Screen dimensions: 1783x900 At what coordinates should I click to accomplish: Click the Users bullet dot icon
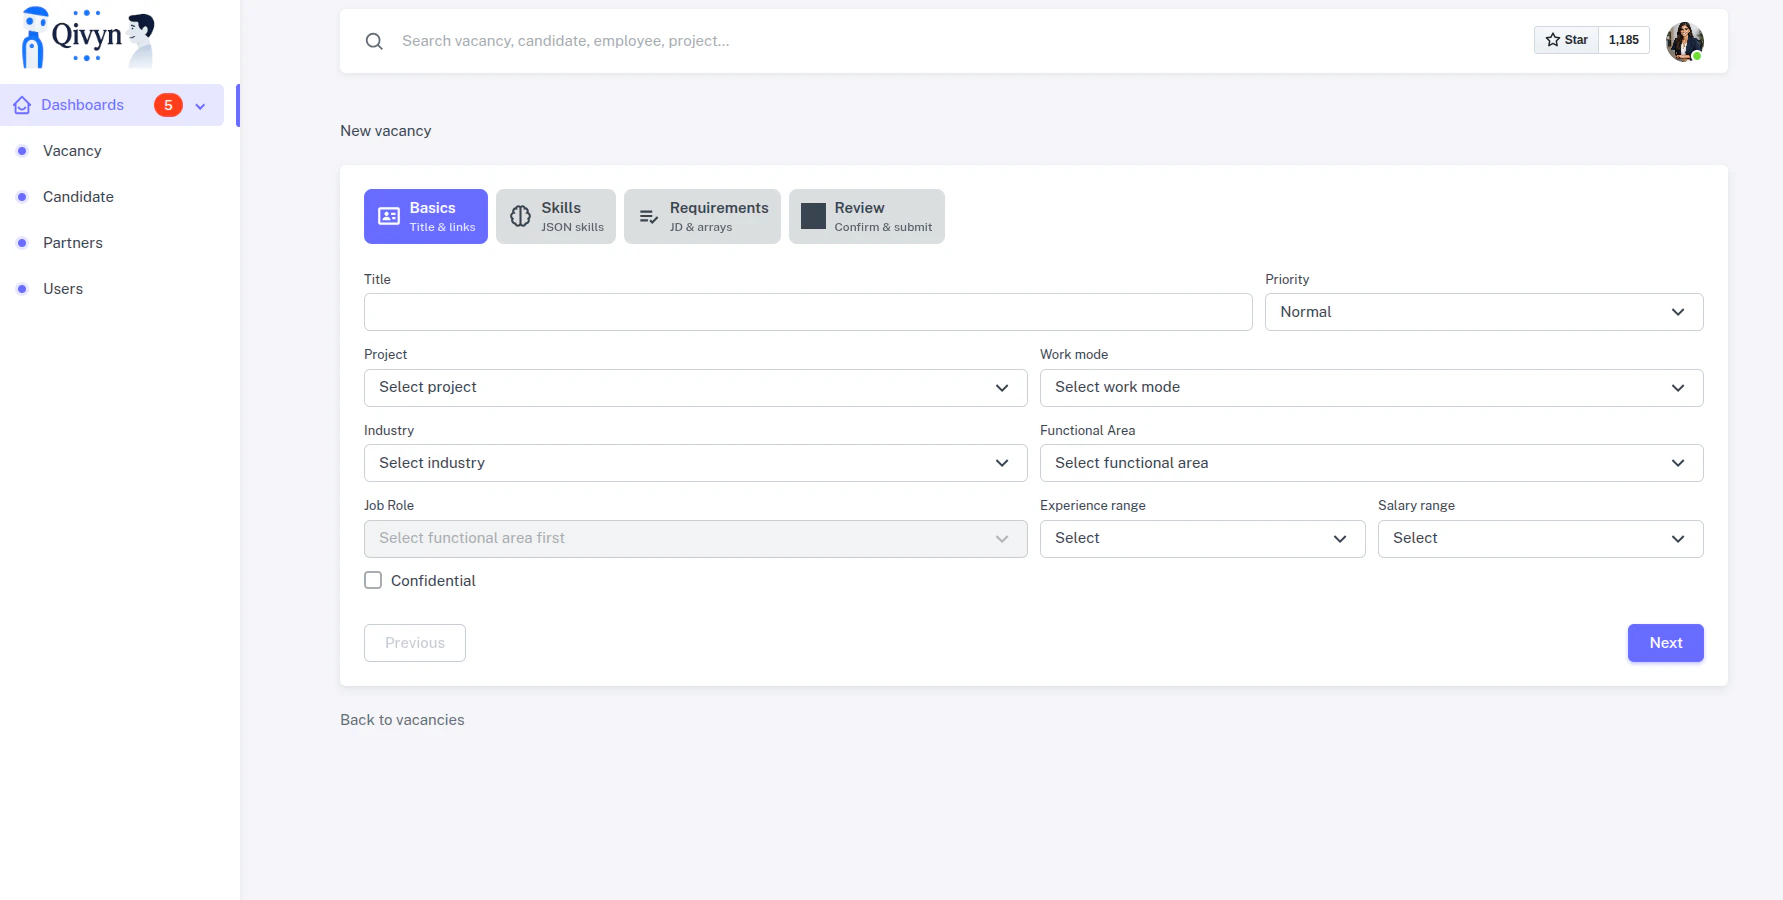click(x=22, y=289)
